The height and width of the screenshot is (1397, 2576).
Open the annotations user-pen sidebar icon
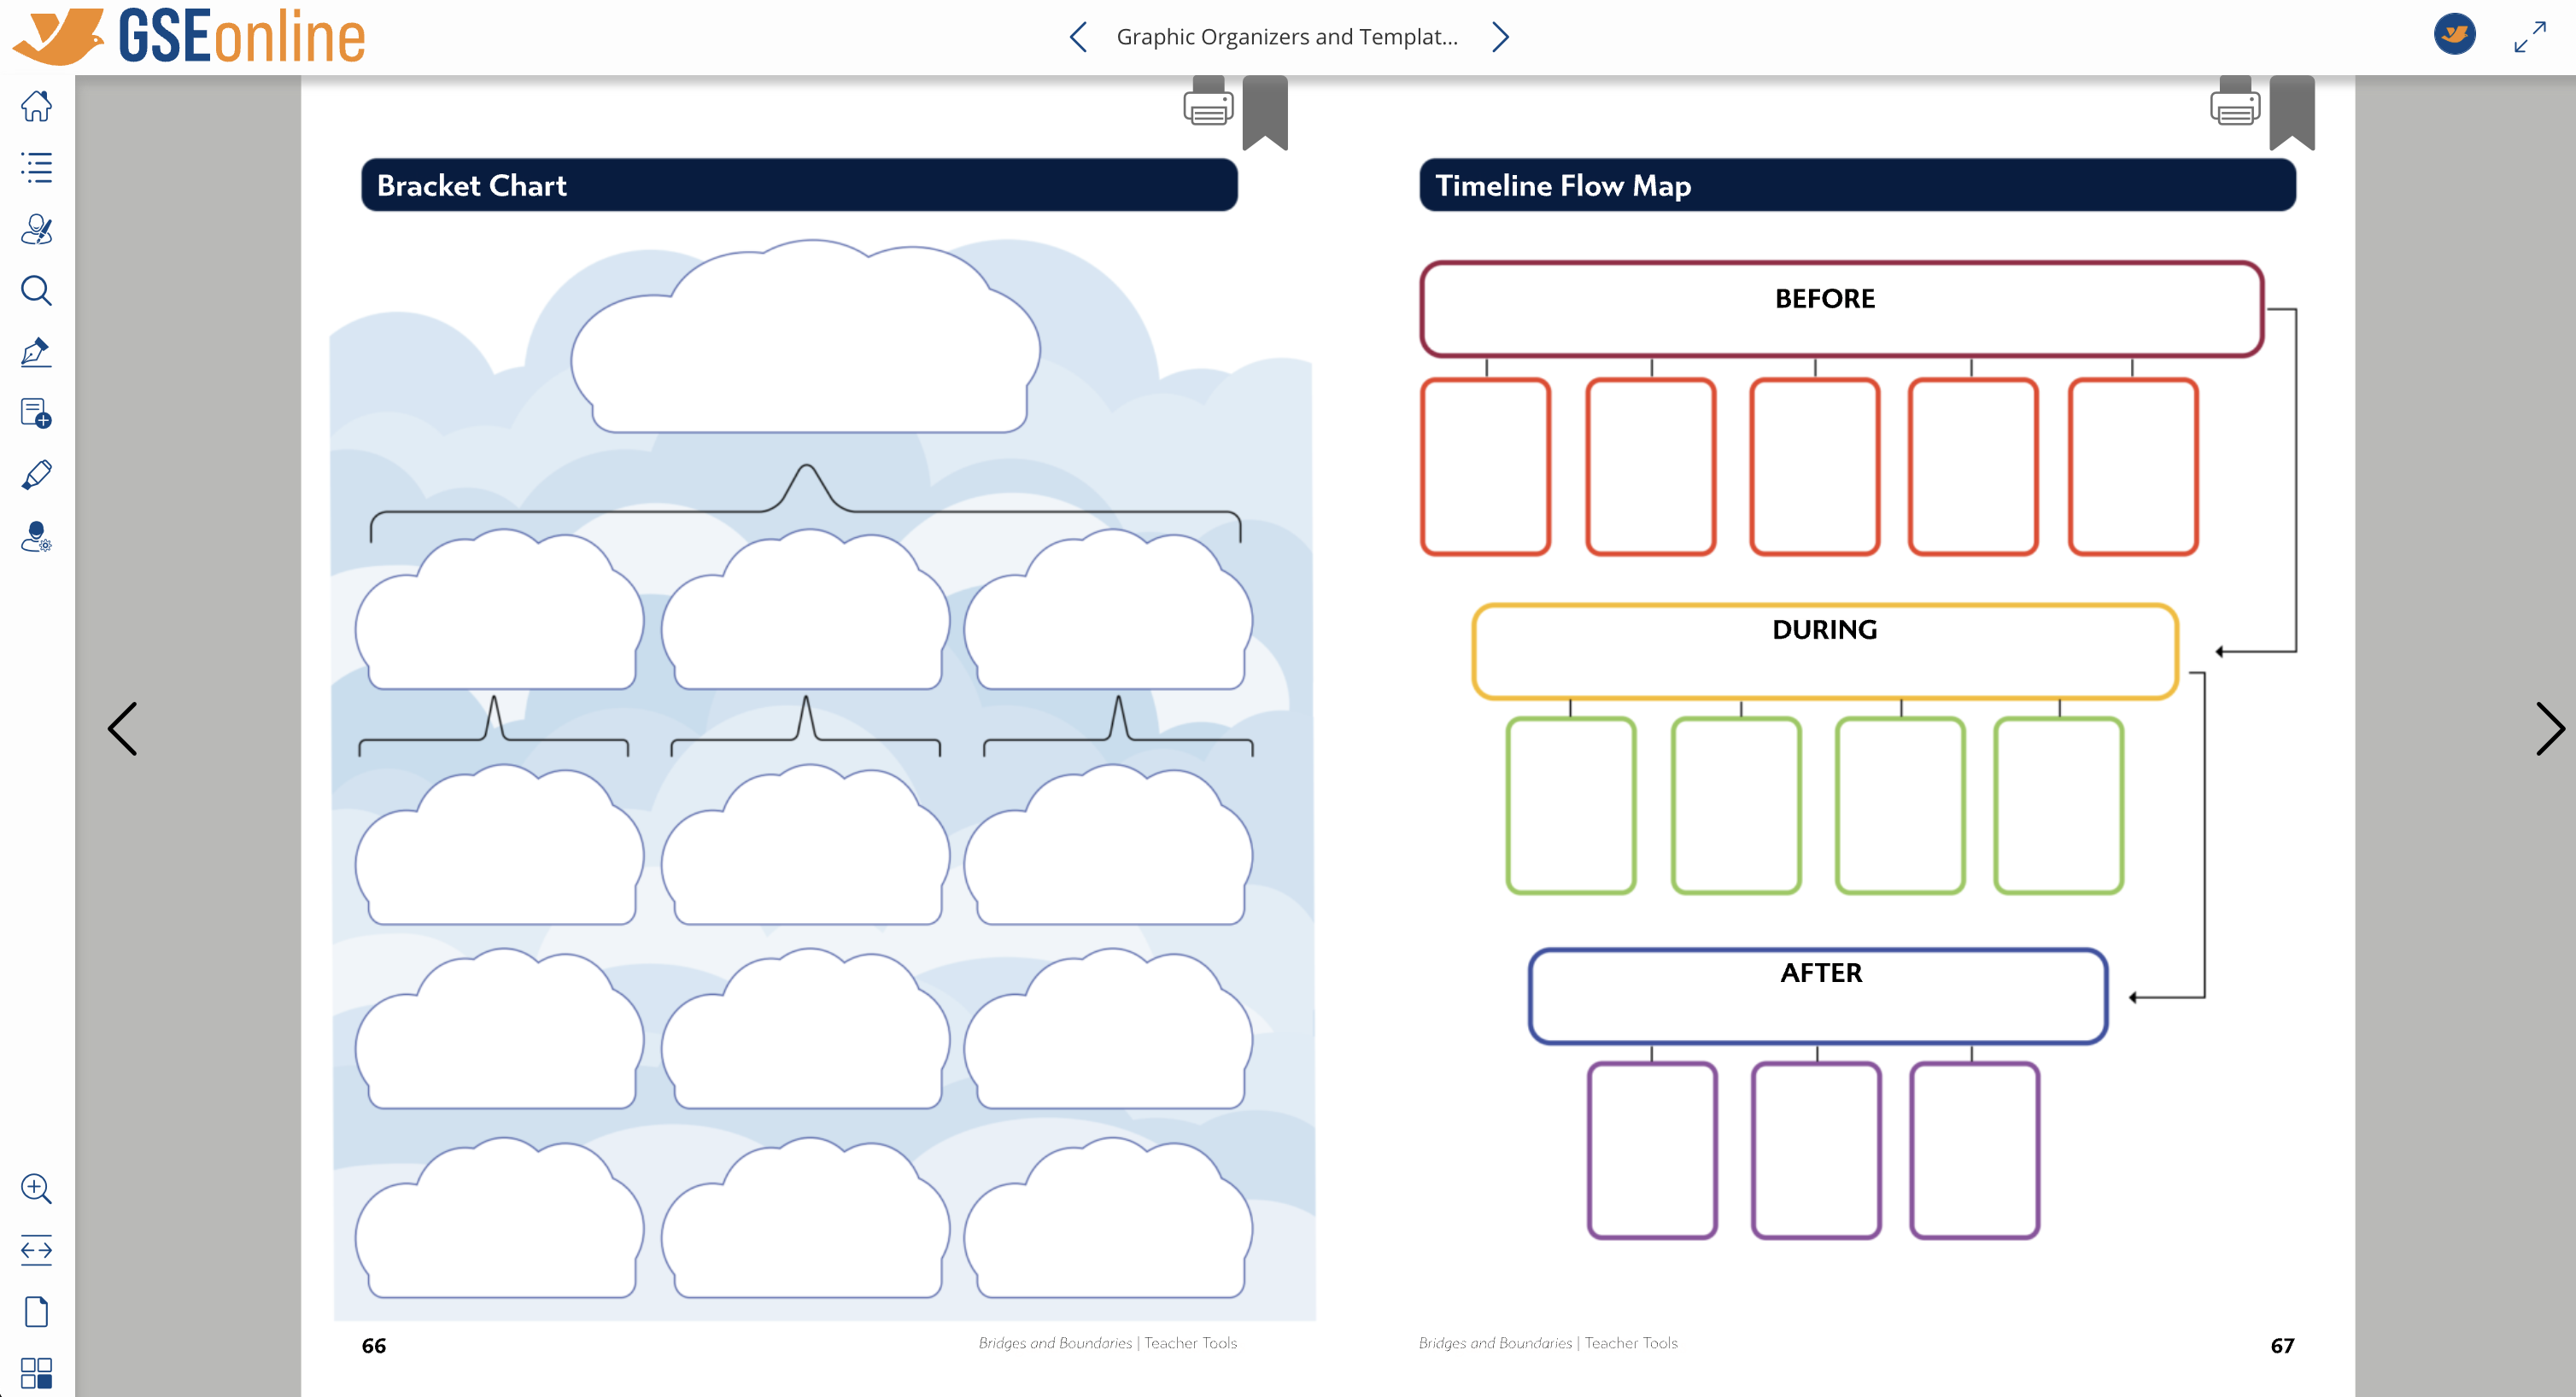pos(37,229)
